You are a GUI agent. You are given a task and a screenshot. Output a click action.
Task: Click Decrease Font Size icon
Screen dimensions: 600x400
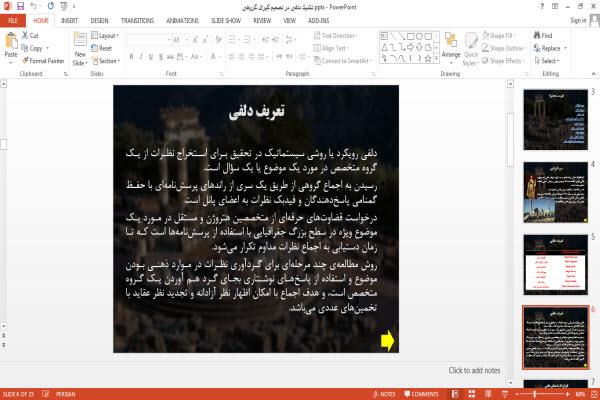[x=205, y=39]
